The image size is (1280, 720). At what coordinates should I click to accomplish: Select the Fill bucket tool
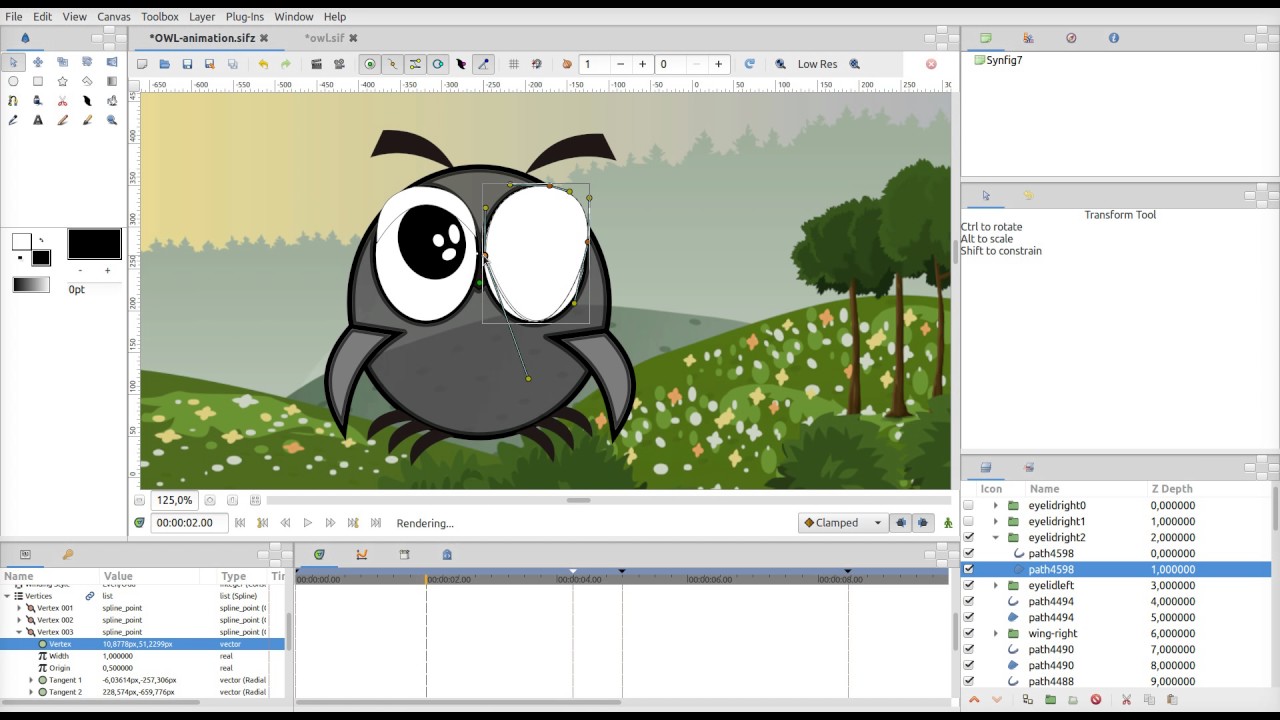click(38, 101)
